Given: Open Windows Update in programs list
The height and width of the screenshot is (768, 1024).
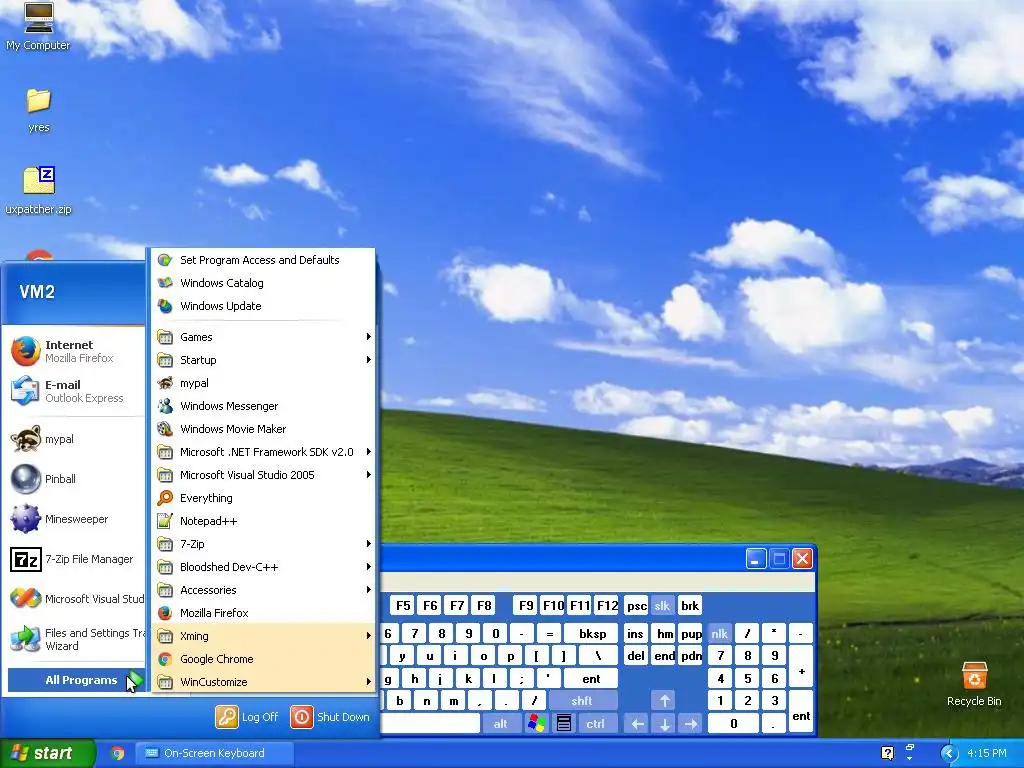Looking at the screenshot, I should point(264,306).
